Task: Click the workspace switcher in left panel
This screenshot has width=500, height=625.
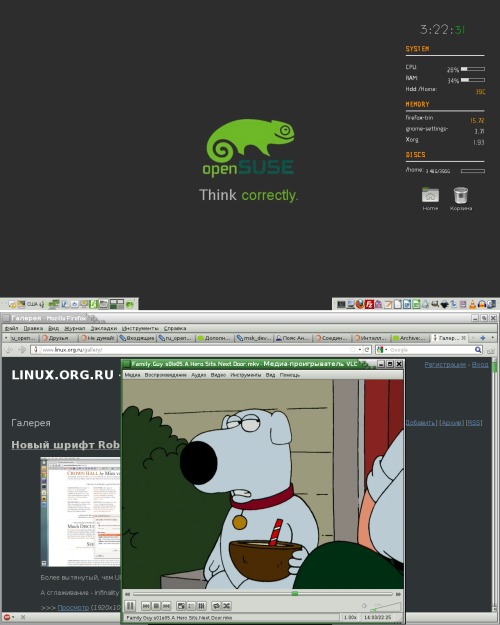Action: tap(117, 305)
